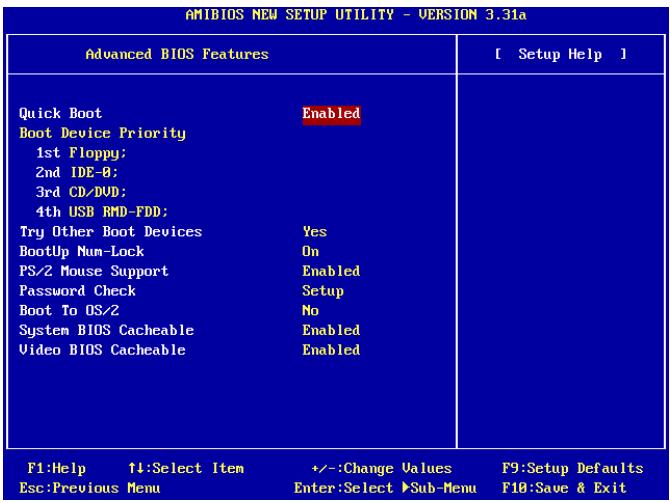Click the F9:Setup Defaults hint

click(573, 469)
